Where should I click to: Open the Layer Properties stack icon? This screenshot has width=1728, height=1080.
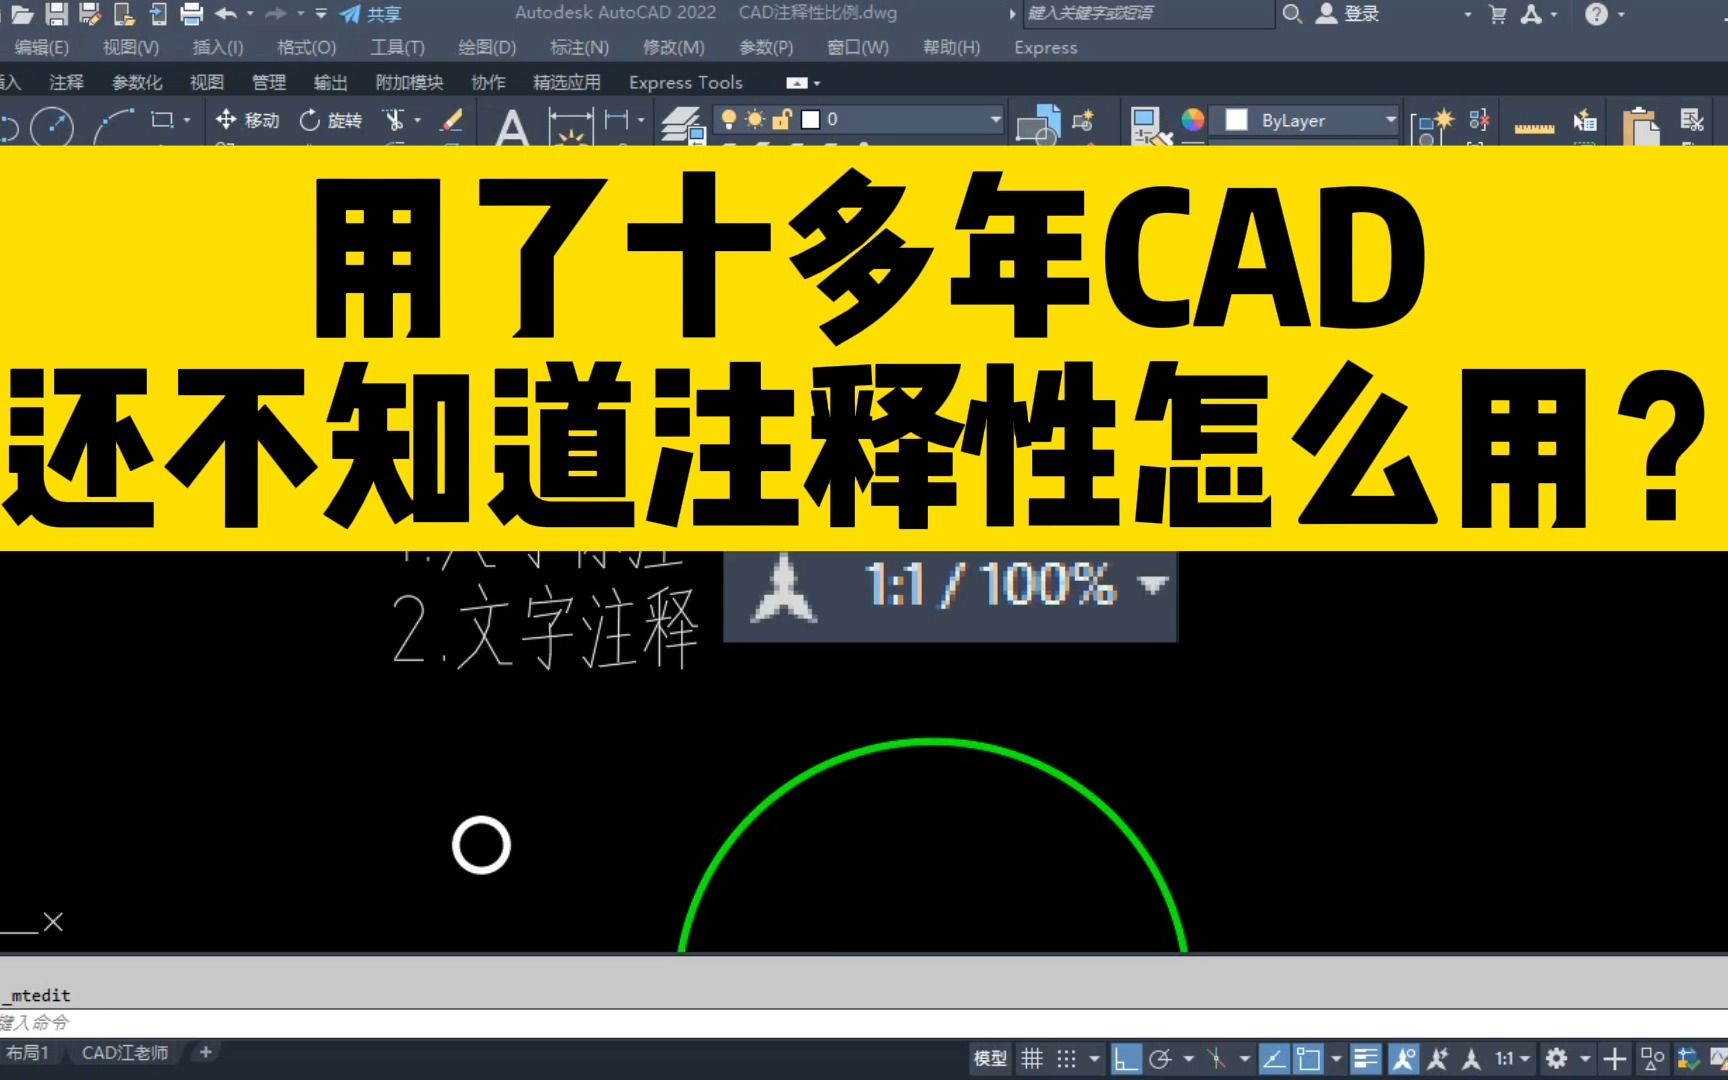[x=683, y=126]
